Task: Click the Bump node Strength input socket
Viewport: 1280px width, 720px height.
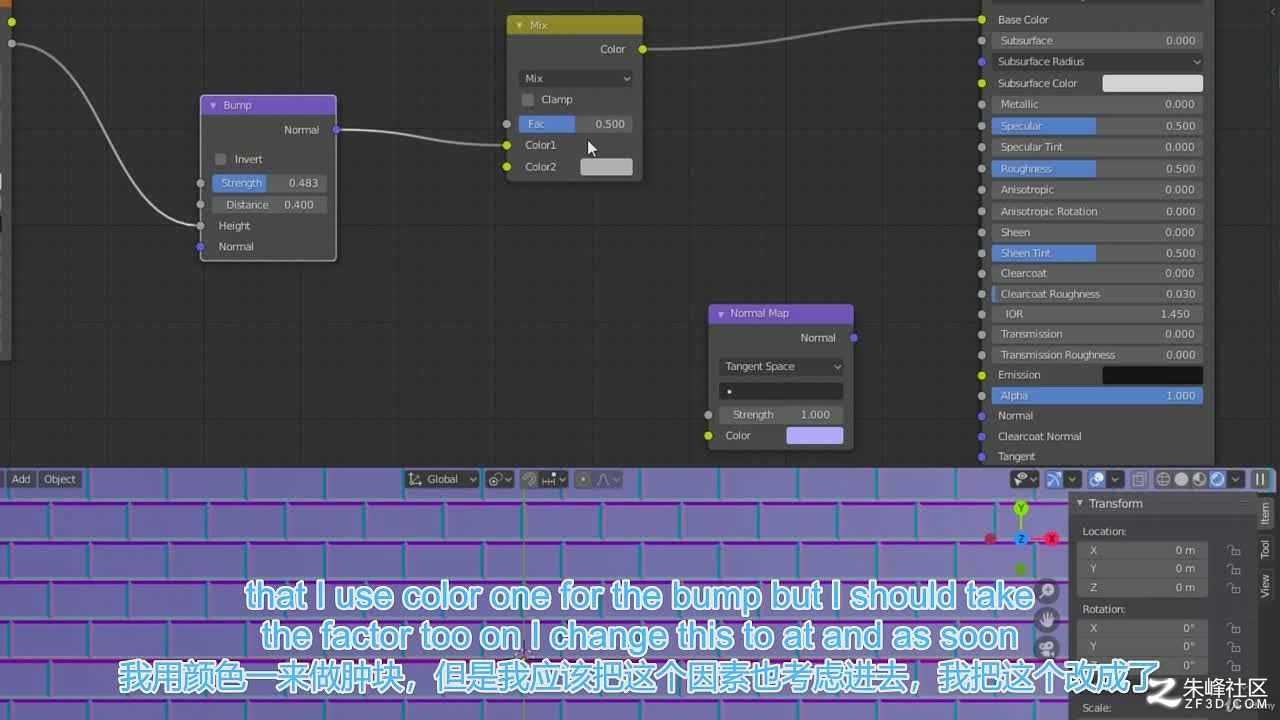Action: (201, 183)
